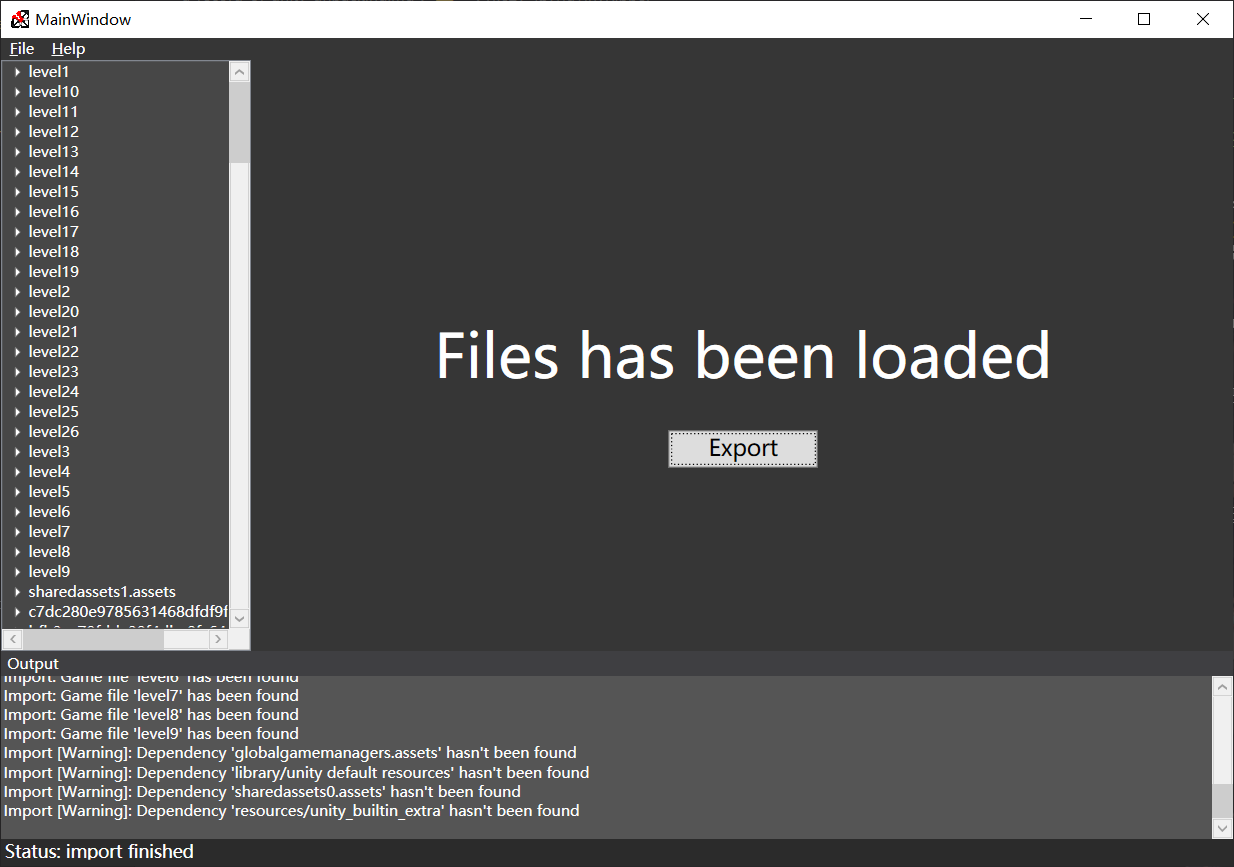Click Output log scroll down arrow
1234x867 pixels.
tap(1222, 828)
